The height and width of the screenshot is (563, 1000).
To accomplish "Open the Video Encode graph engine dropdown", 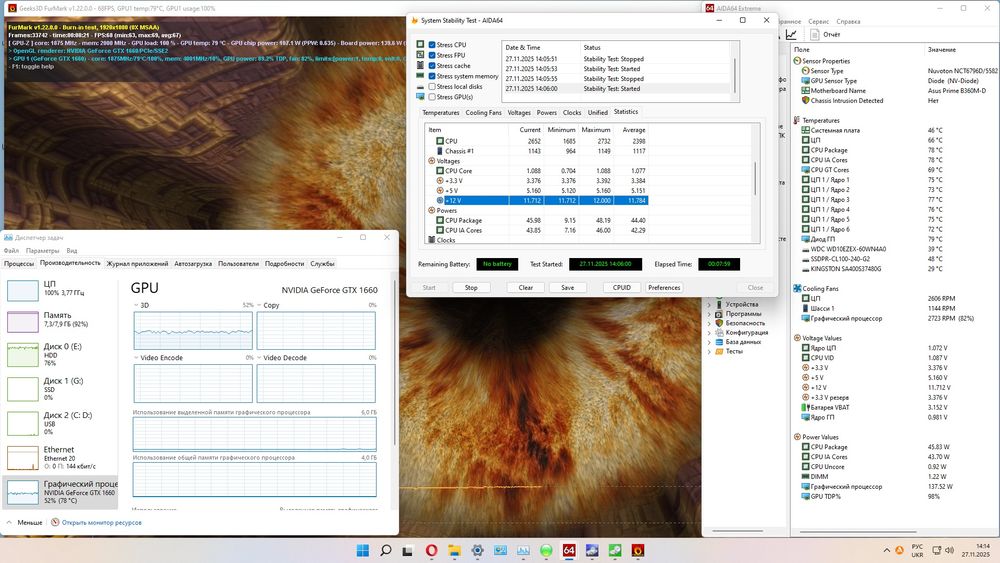I will pyautogui.click(x=136, y=358).
